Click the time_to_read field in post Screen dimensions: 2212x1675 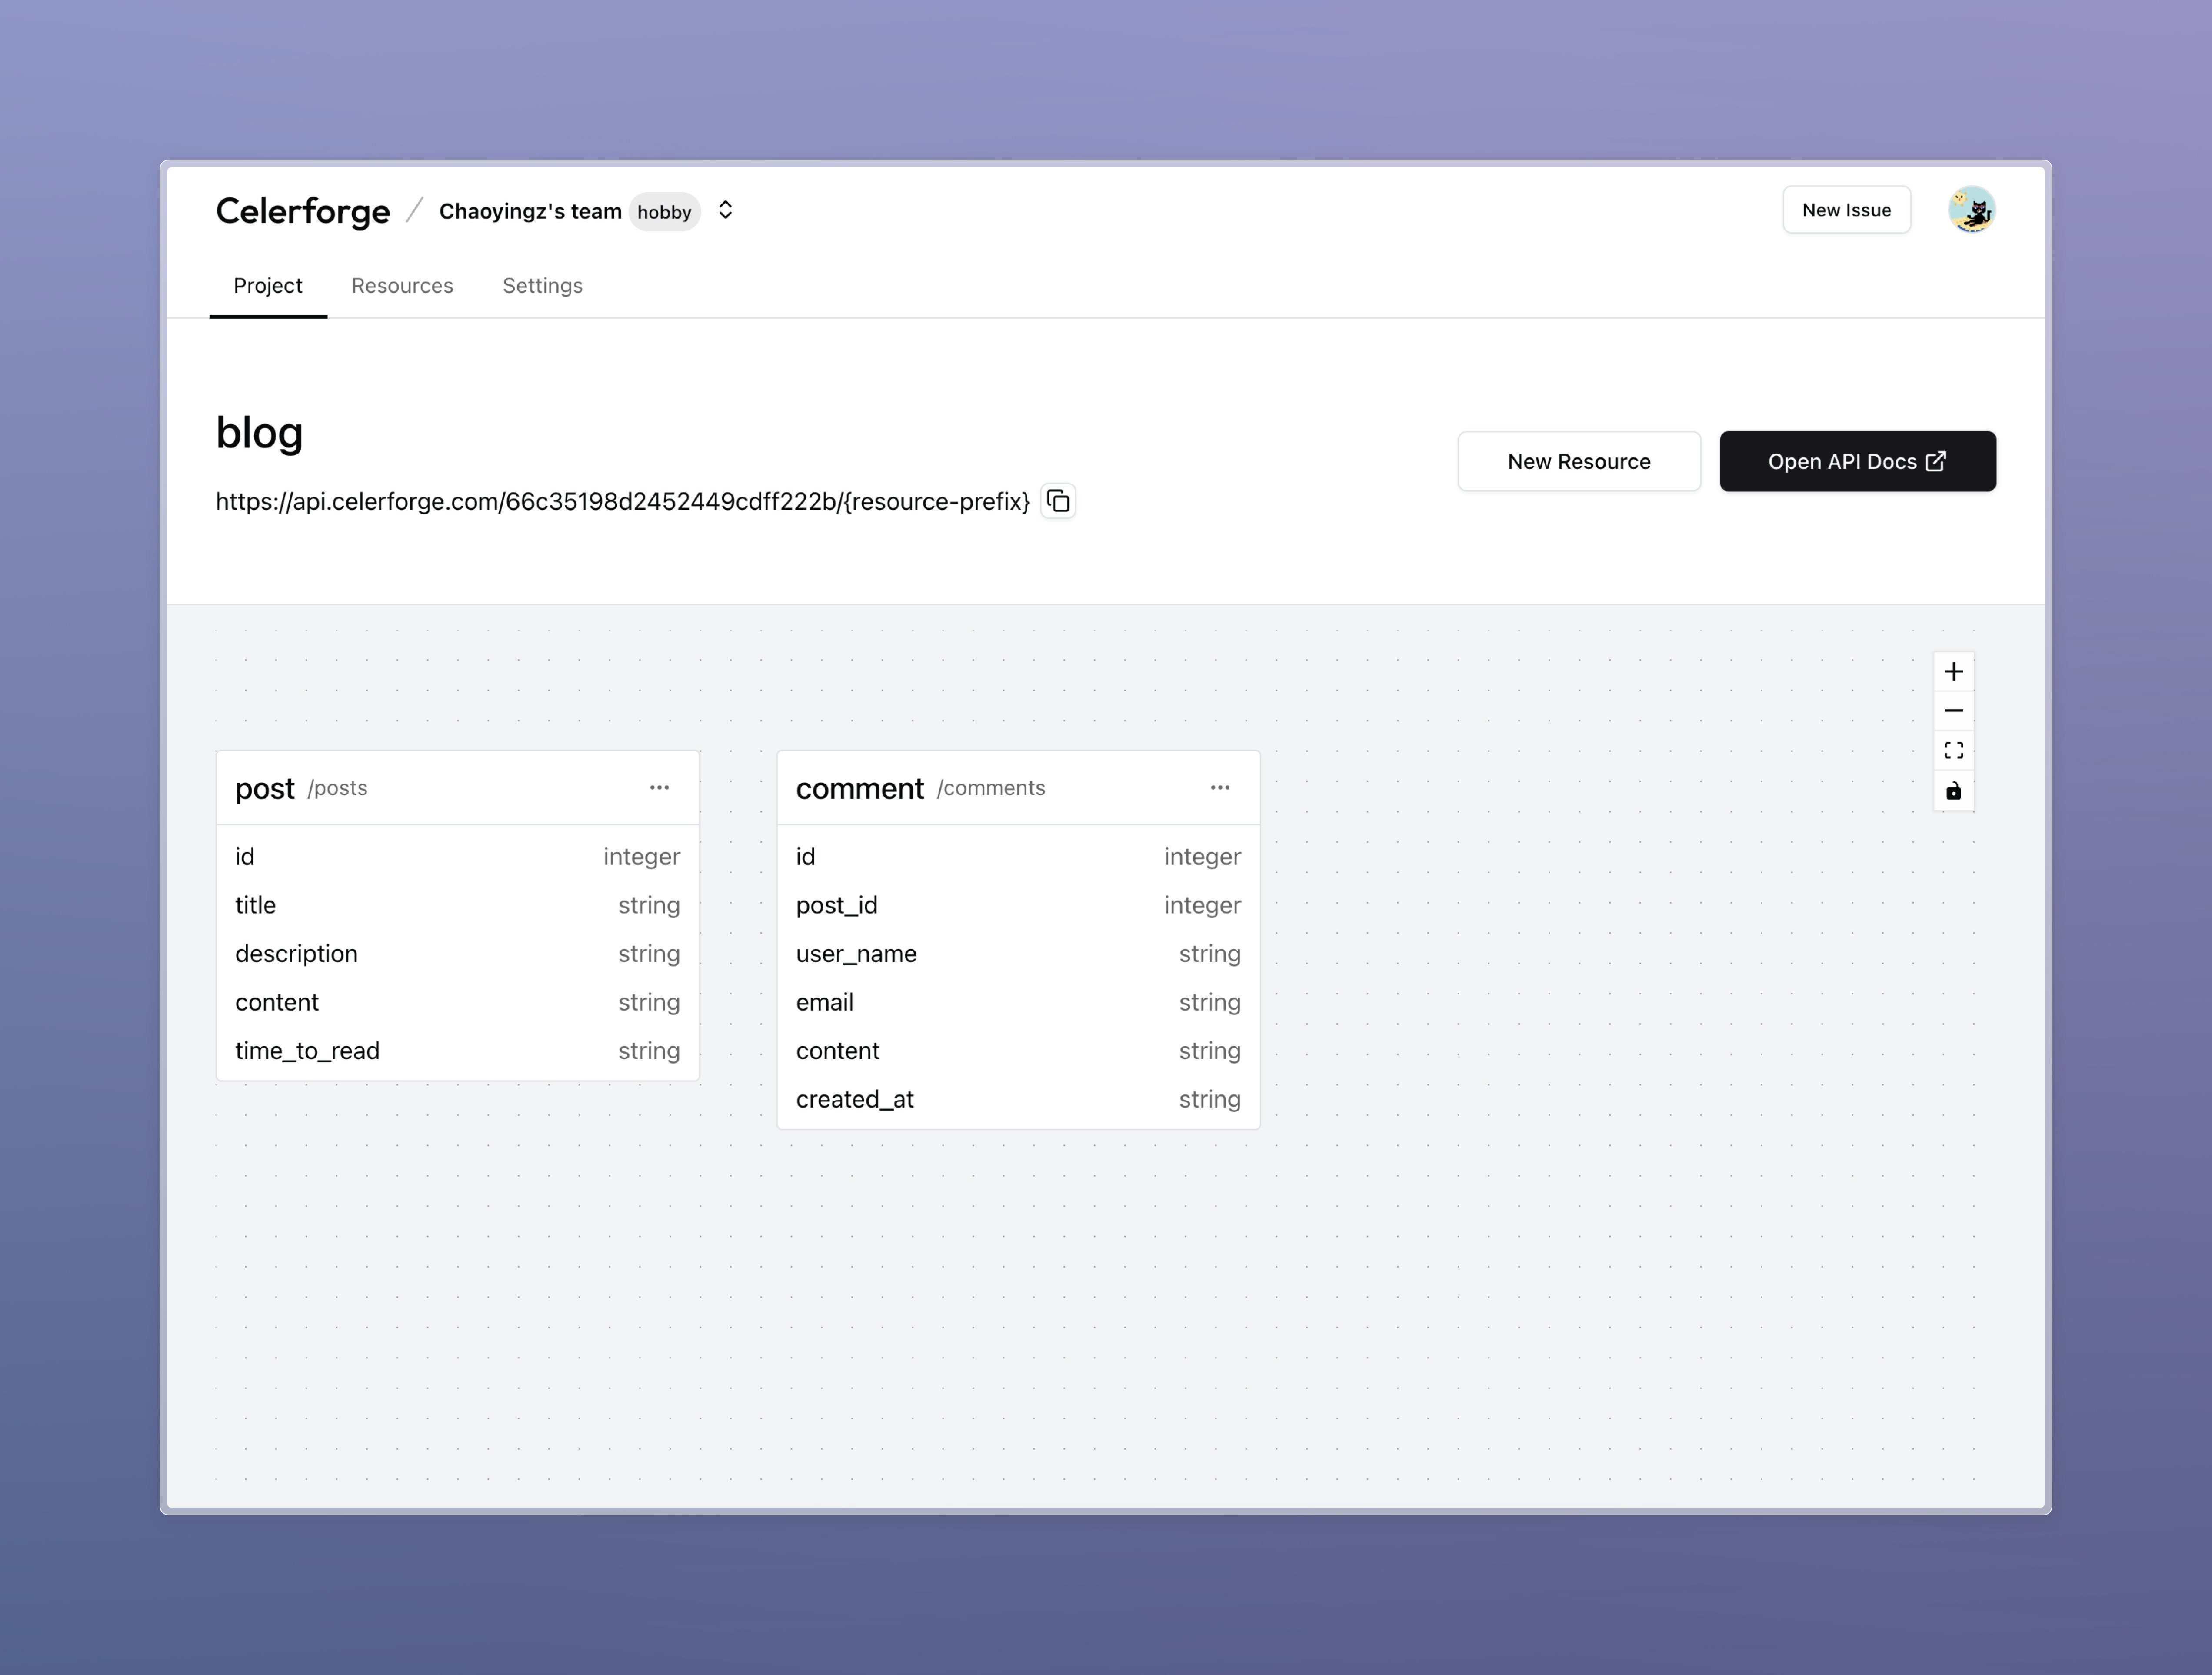point(307,1051)
